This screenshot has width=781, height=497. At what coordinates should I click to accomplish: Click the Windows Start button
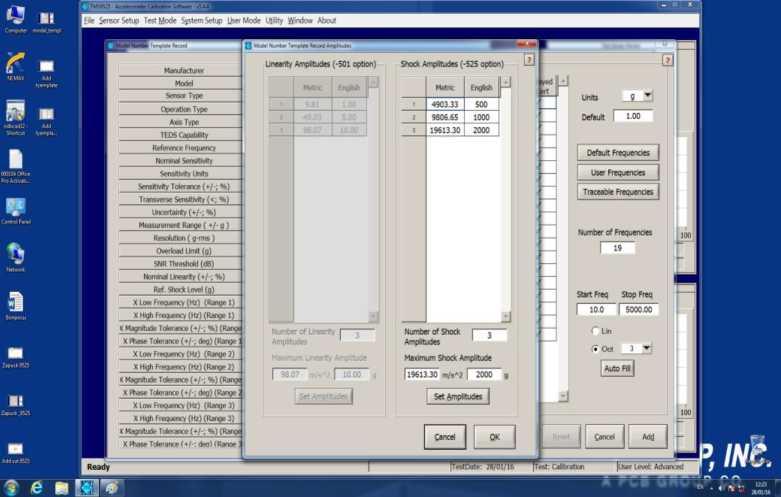coord(11,487)
